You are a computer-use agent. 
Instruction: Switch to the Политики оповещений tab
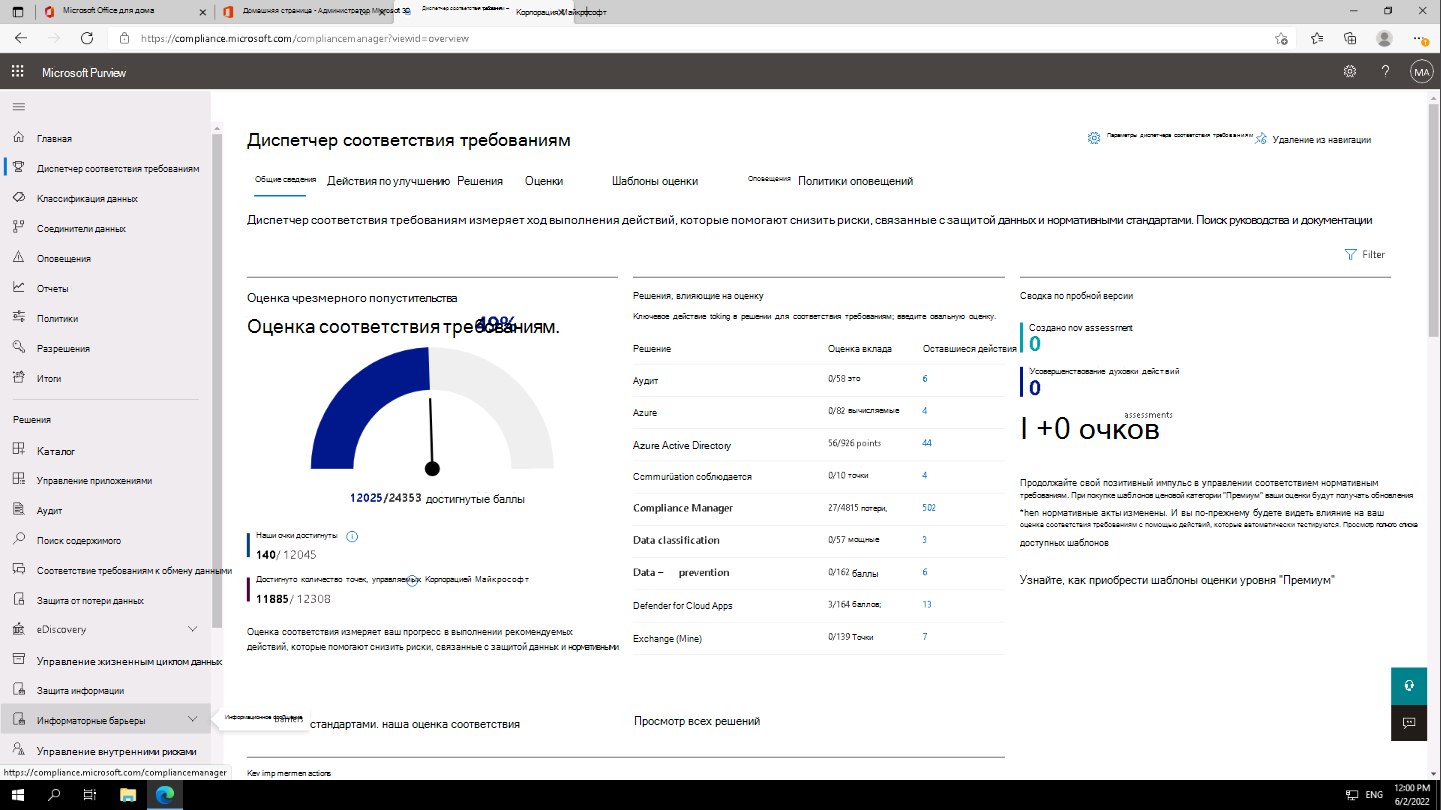(x=855, y=181)
